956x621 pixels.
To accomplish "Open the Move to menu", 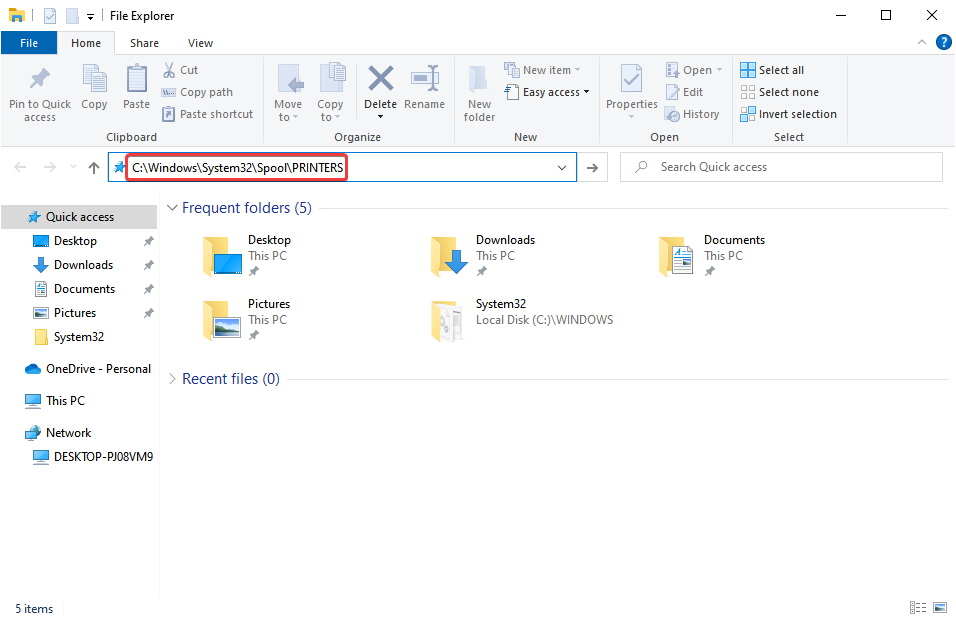I will pyautogui.click(x=288, y=93).
